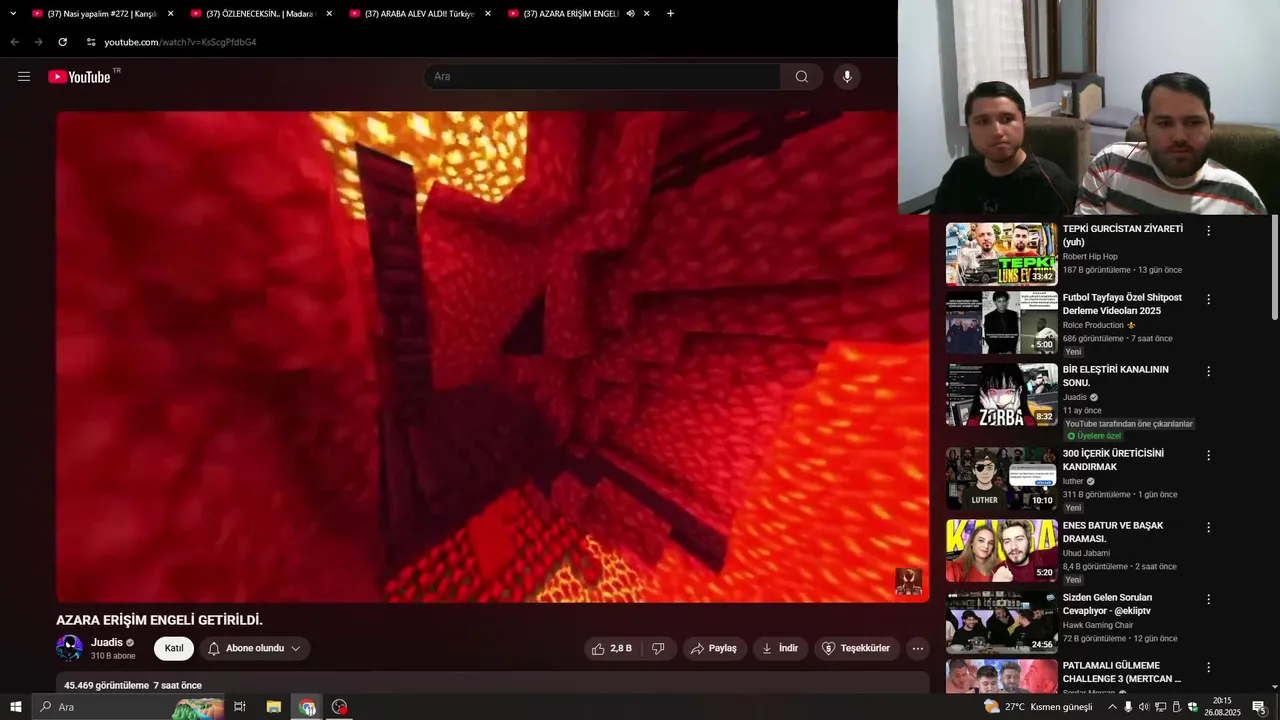The width and height of the screenshot is (1280, 720).
Task: Open options menu for 300 İÇERİK ÜRETİCİSİNİ video
Action: [x=1208, y=455]
